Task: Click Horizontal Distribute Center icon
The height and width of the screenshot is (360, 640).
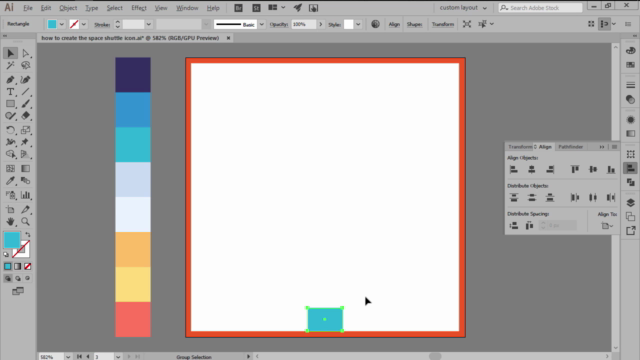Action: coord(593,198)
